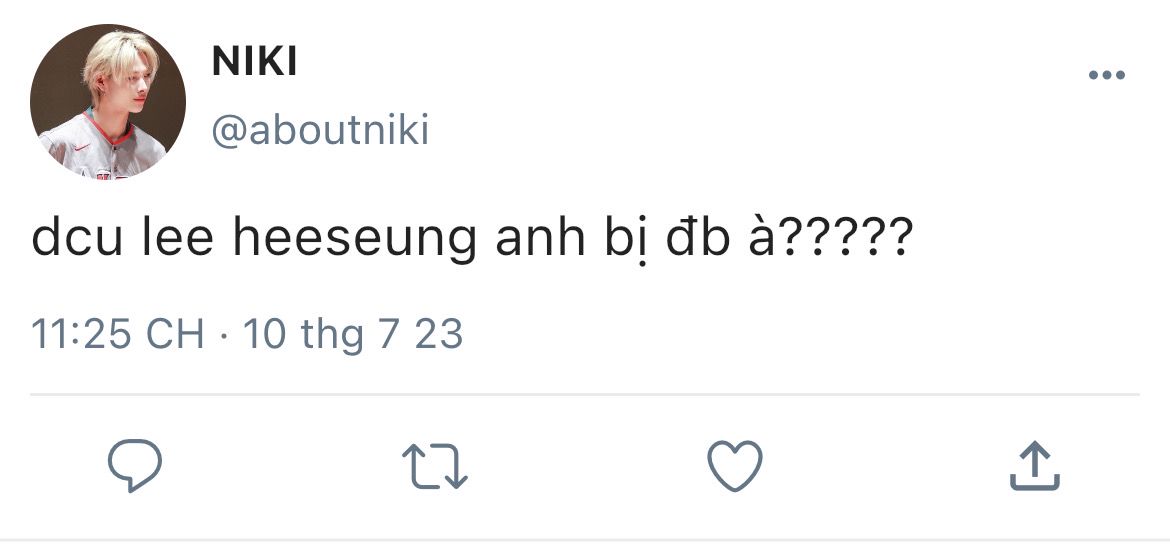The width and height of the screenshot is (1170, 558).
Task: Click the NIKI display name
Action: (255, 63)
